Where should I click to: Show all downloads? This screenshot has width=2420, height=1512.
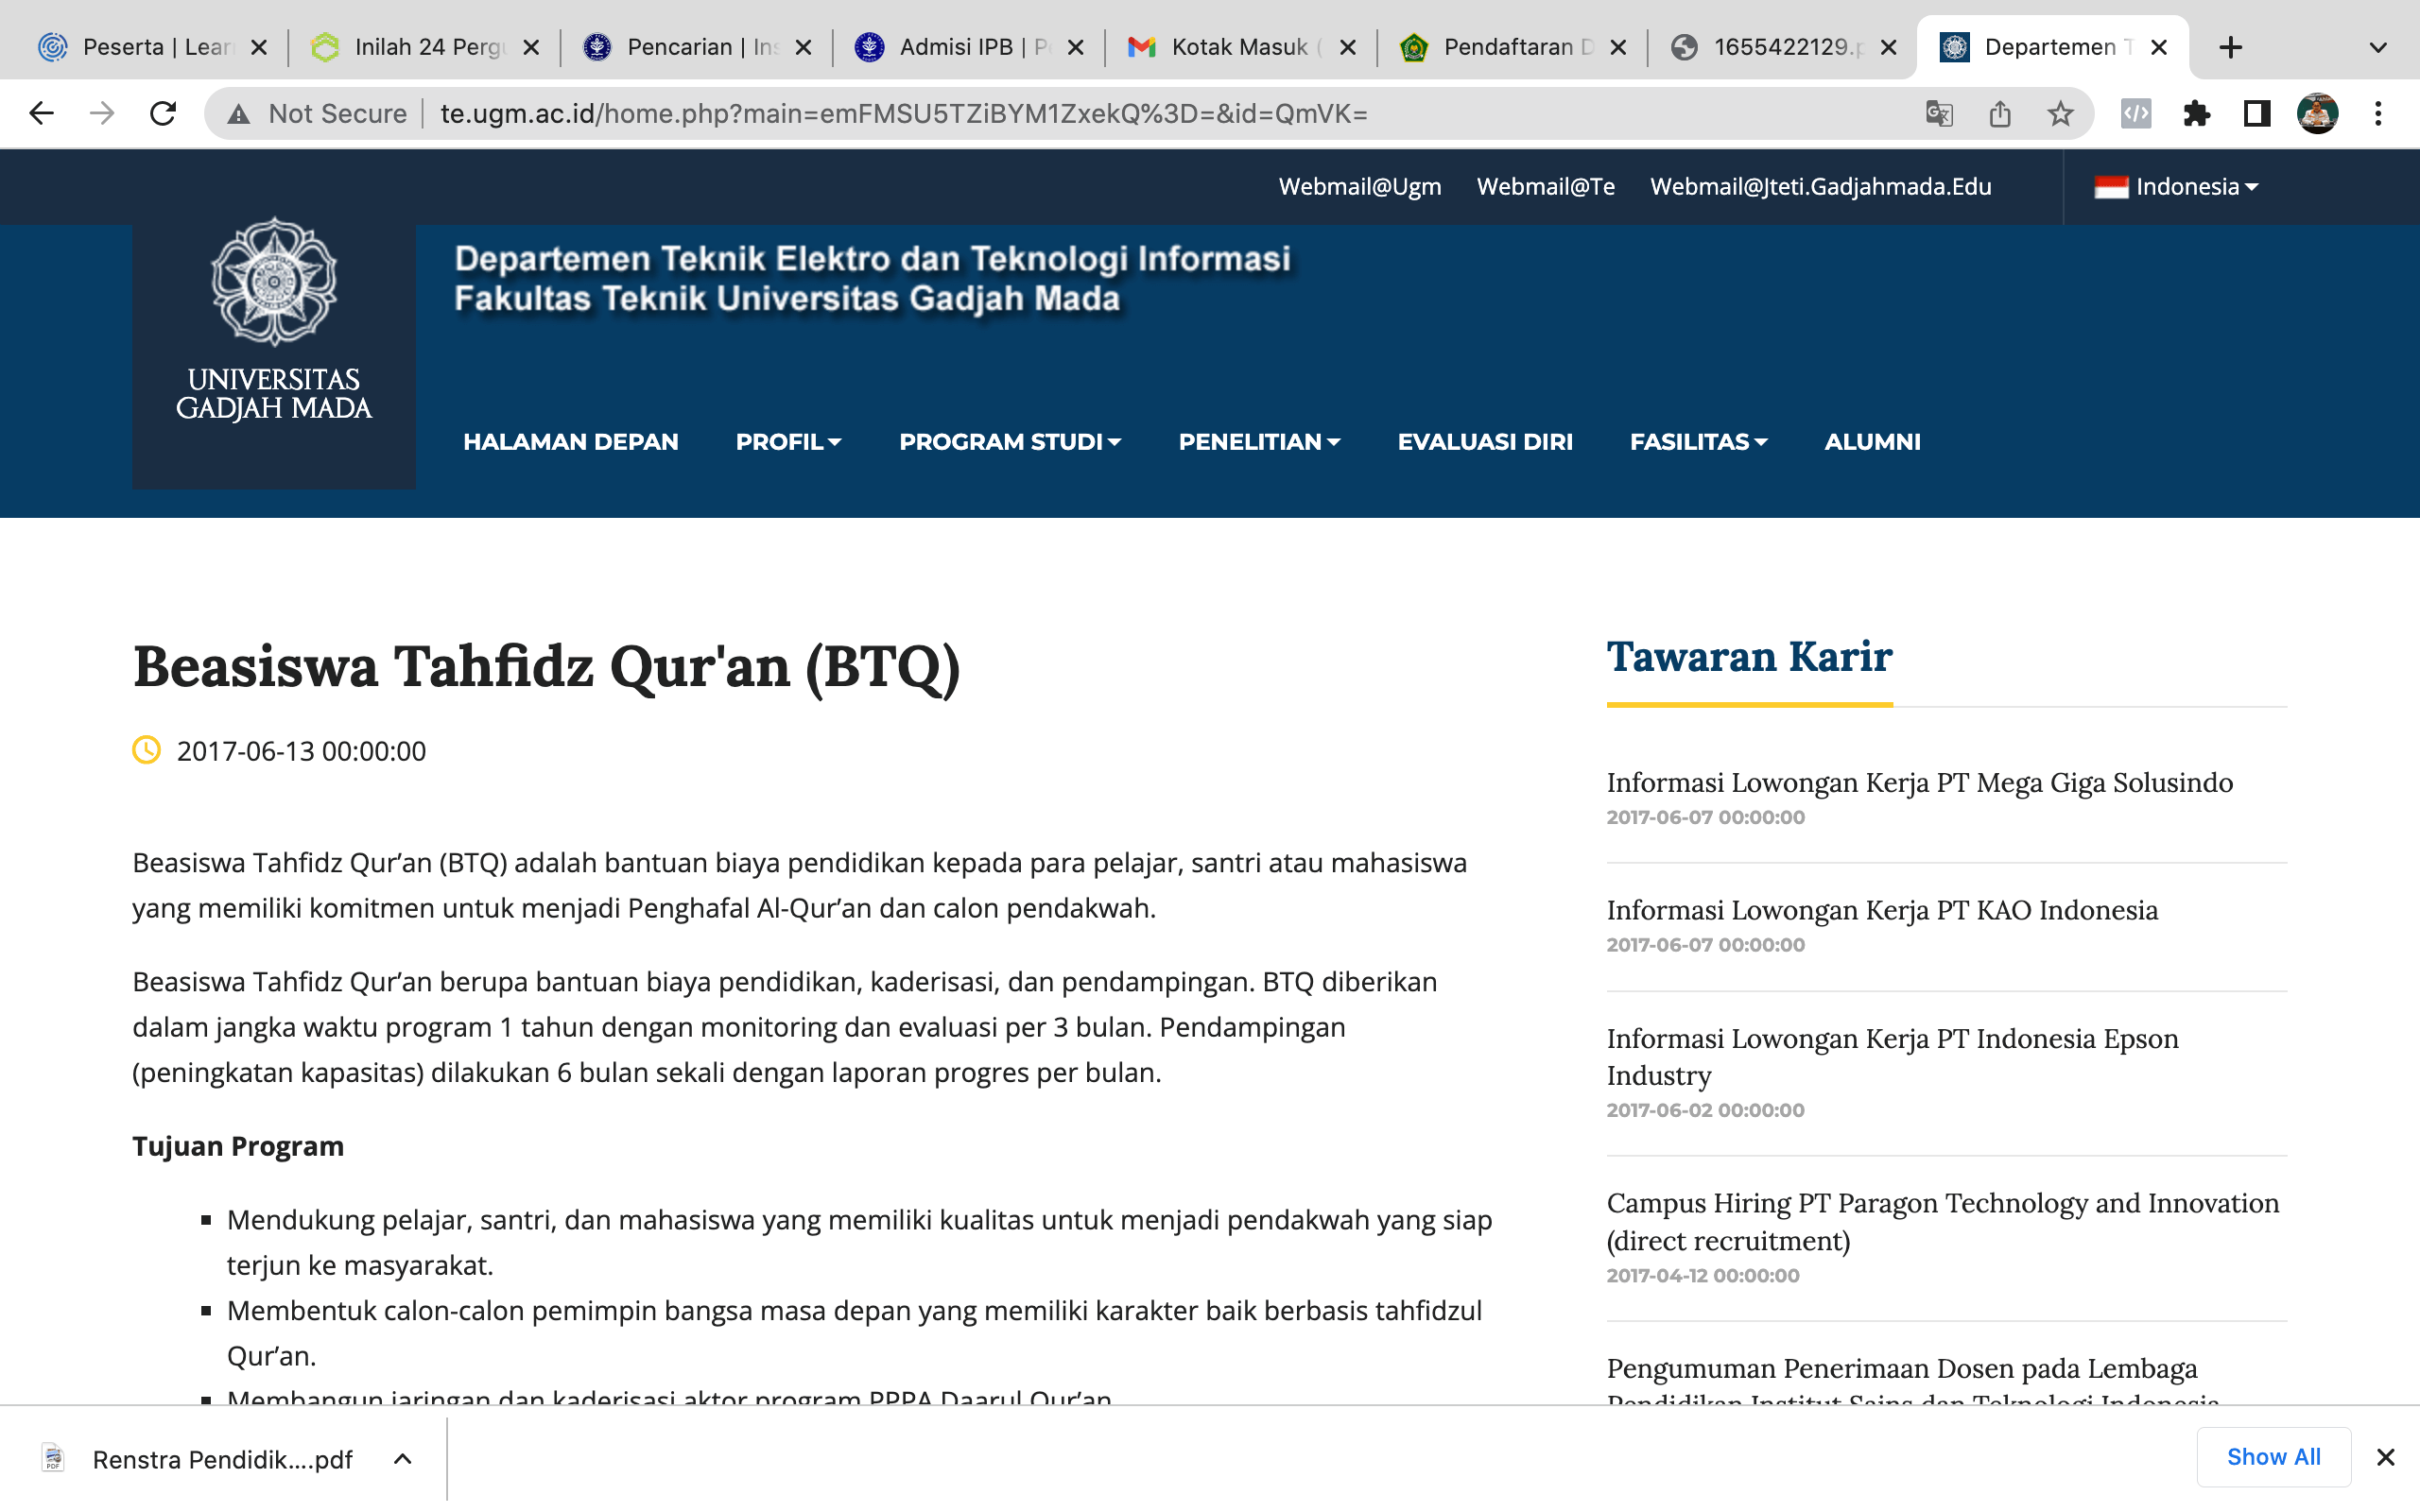(2273, 1457)
